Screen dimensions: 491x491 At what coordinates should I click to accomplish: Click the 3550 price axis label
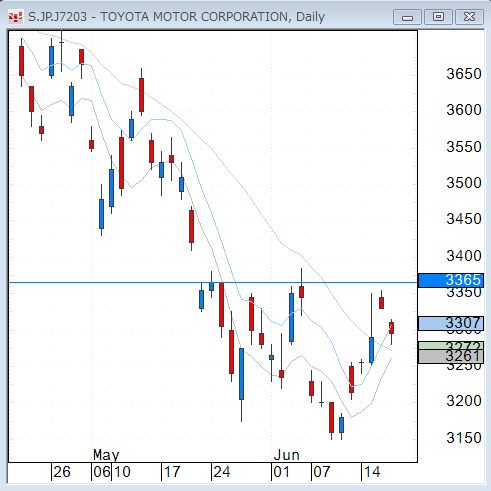(x=464, y=147)
